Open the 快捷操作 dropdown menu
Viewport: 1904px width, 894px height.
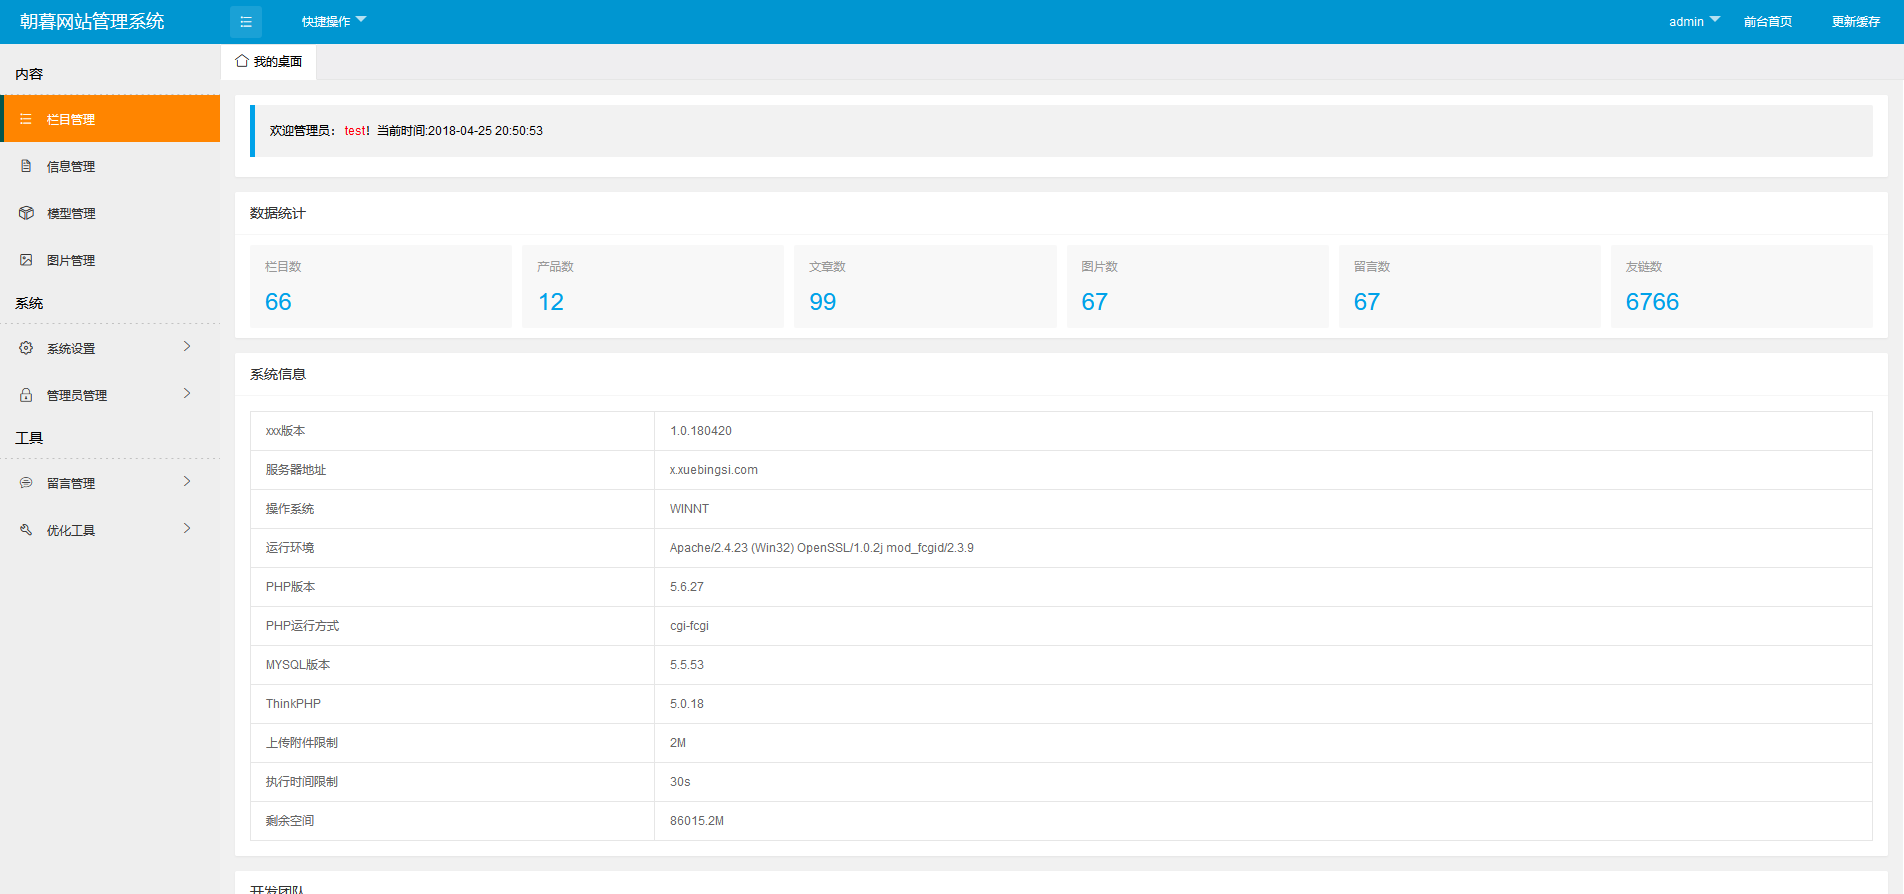(x=334, y=21)
